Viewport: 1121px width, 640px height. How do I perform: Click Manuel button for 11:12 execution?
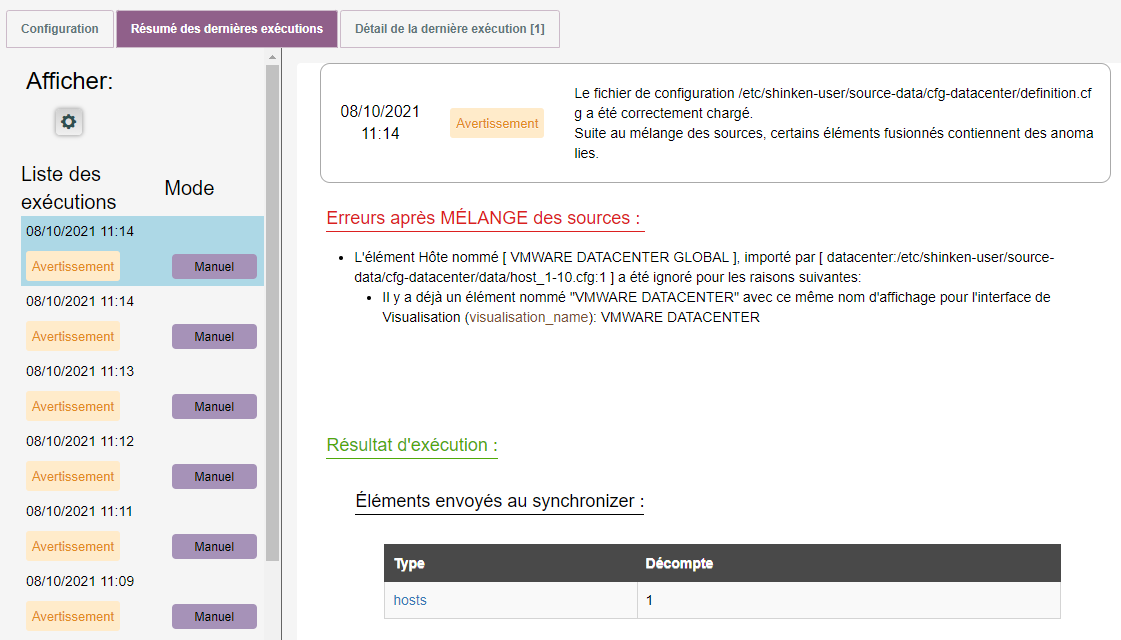tap(214, 477)
